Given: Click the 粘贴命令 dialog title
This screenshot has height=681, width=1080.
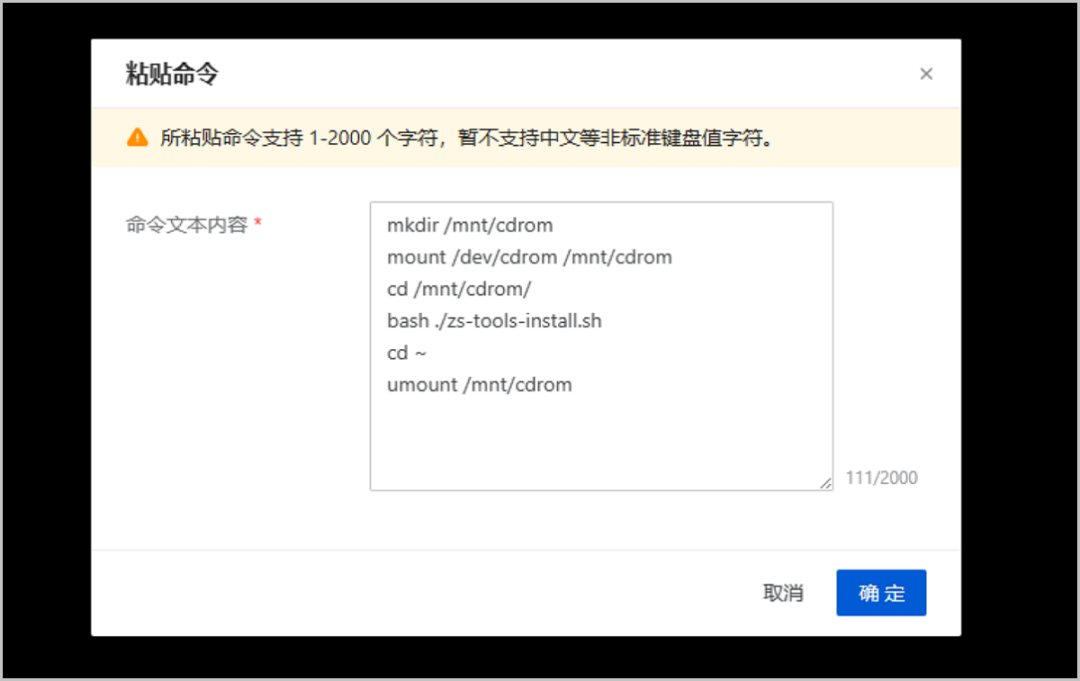Looking at the screenshot, I should (171, 74).
